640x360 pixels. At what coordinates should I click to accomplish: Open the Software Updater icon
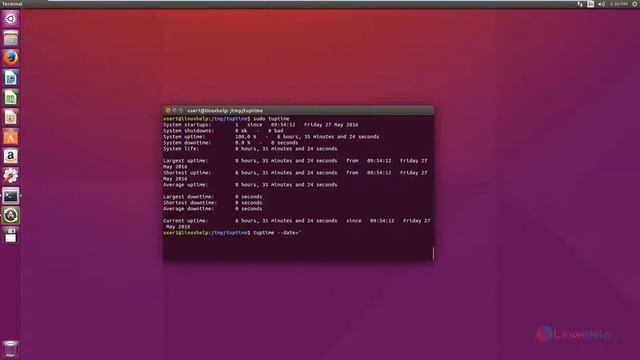pos(11,216)
